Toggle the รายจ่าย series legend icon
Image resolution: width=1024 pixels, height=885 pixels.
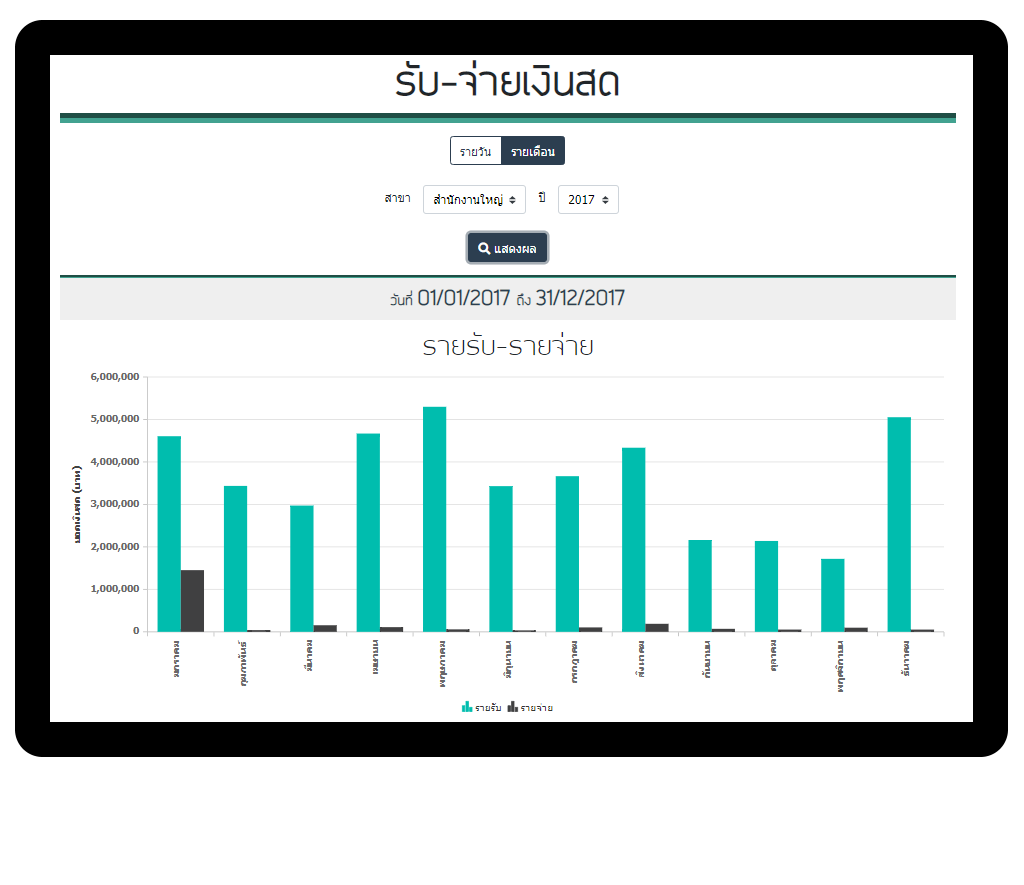512,707
